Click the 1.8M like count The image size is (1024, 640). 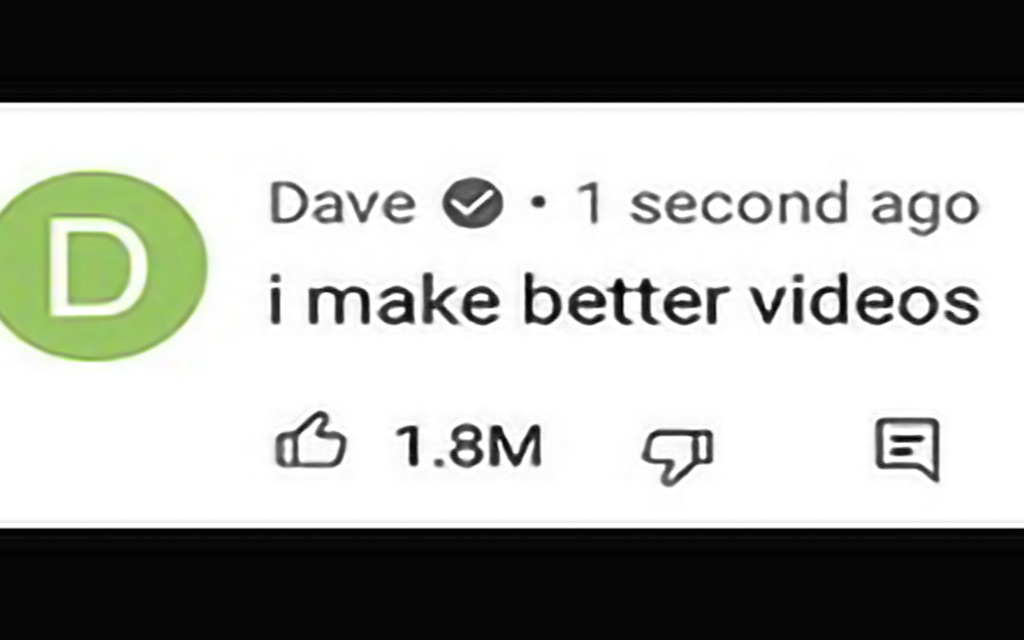tap(469, 446)
